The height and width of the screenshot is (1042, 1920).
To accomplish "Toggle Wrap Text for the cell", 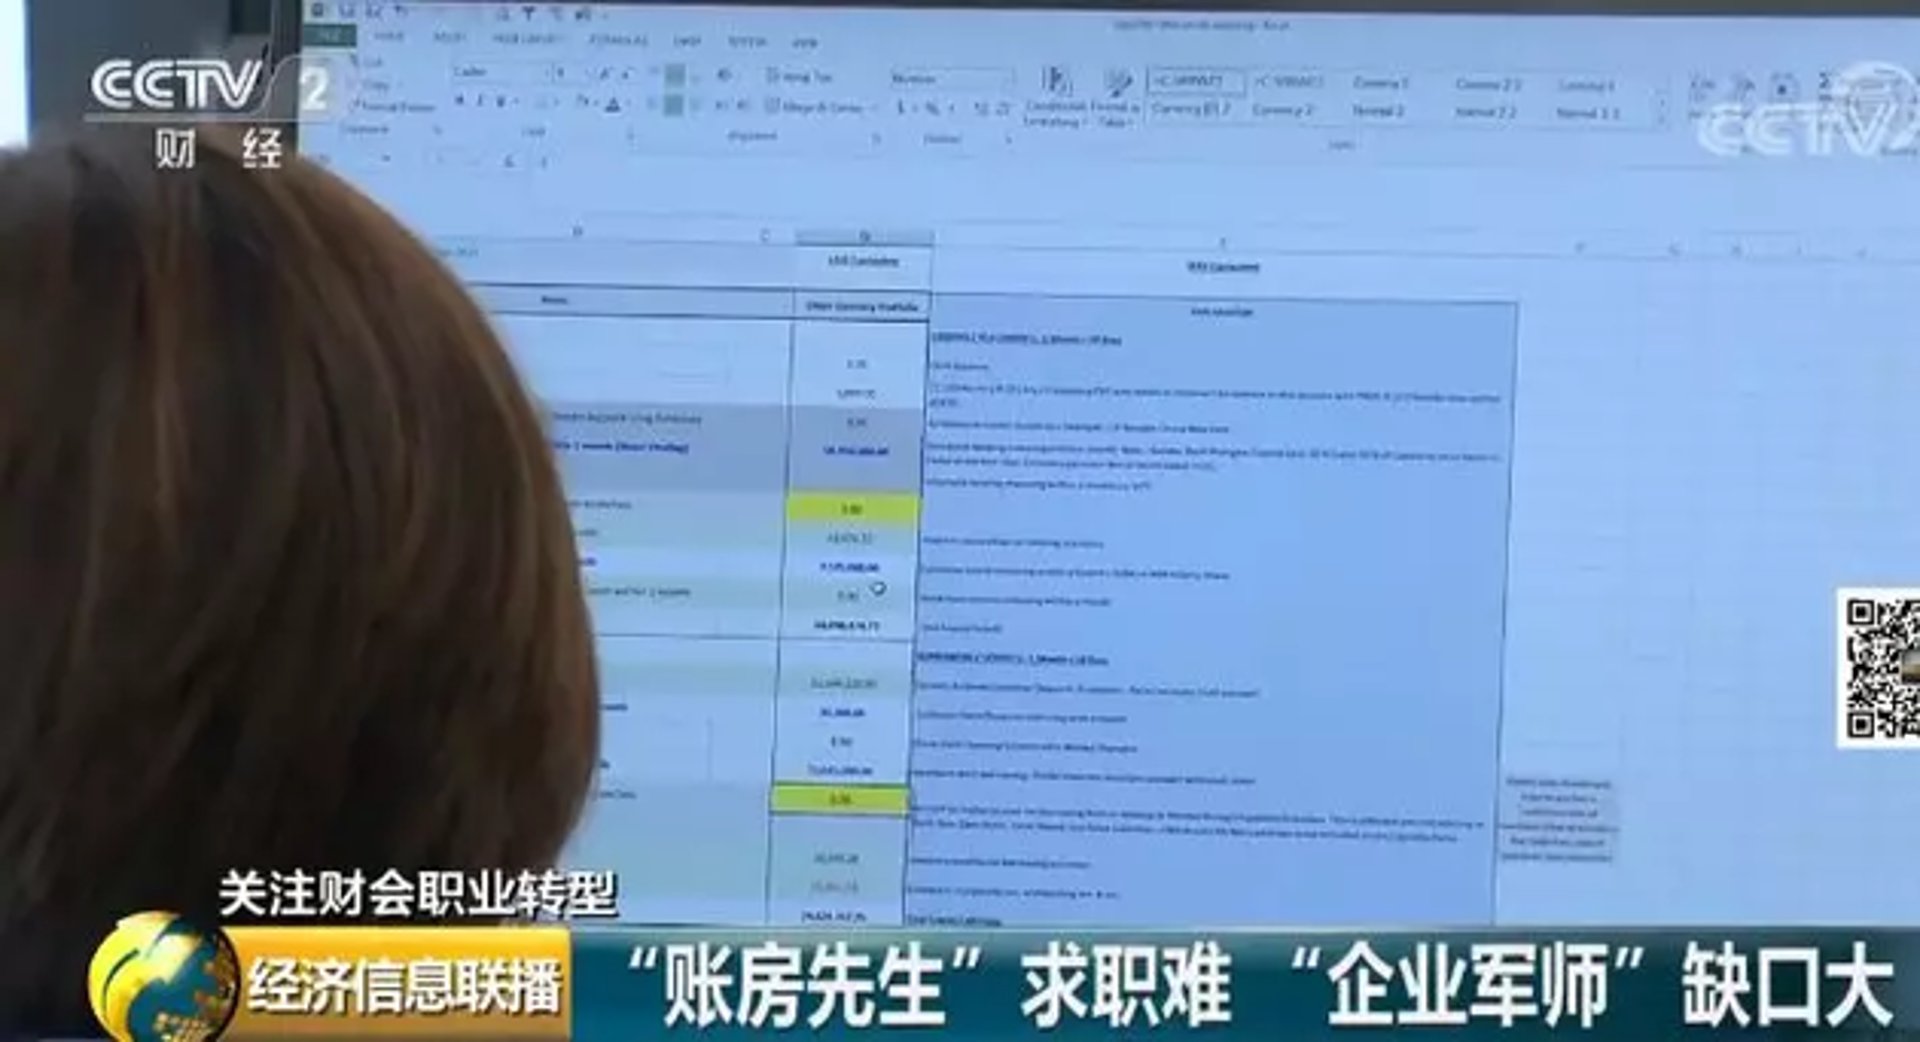I will (799, 76).
